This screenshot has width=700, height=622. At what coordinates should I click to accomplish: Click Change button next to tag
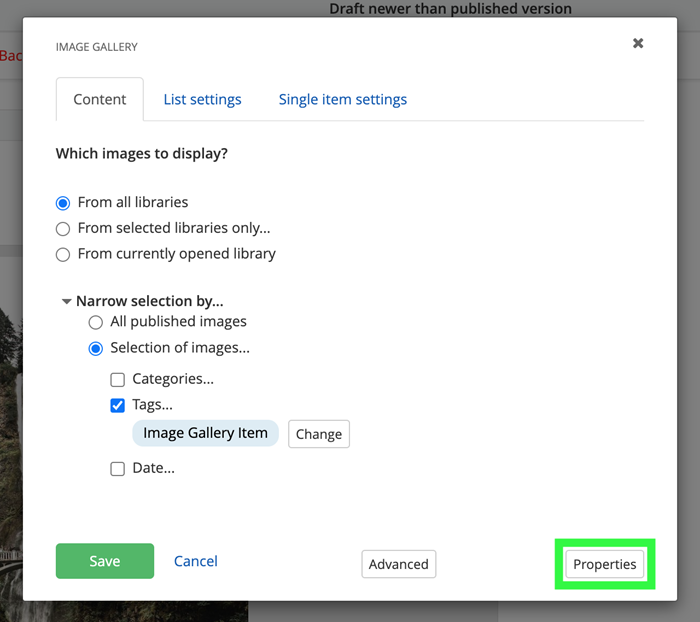(x=319, y=434)
